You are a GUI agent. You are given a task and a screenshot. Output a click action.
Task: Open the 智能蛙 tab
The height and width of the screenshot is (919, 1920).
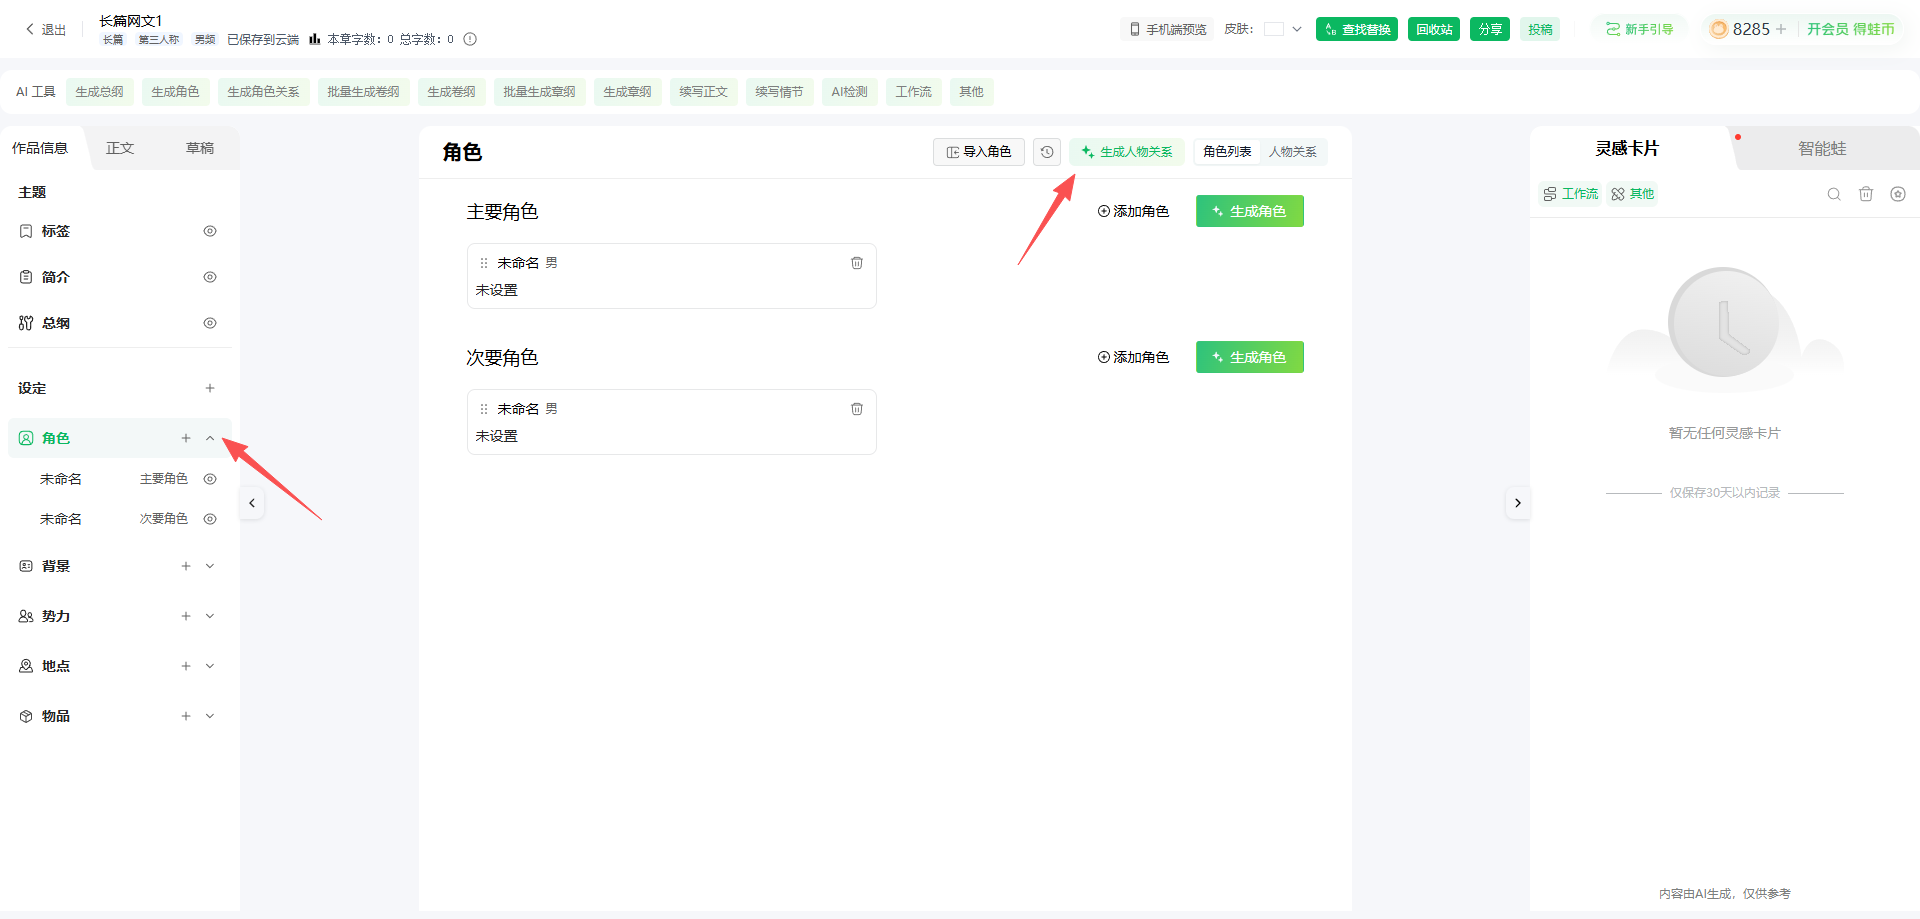tap(1822, 149)
